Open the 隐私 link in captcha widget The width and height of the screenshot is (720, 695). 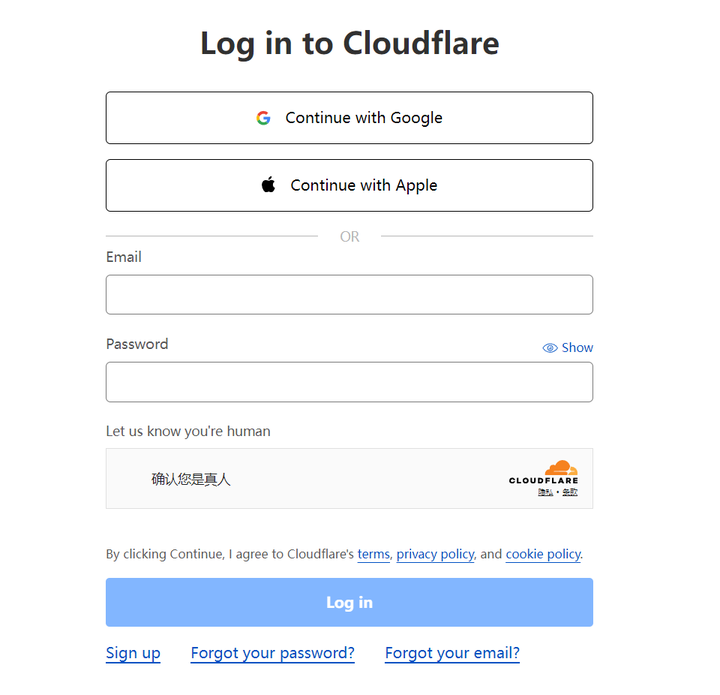coord(545,493)
